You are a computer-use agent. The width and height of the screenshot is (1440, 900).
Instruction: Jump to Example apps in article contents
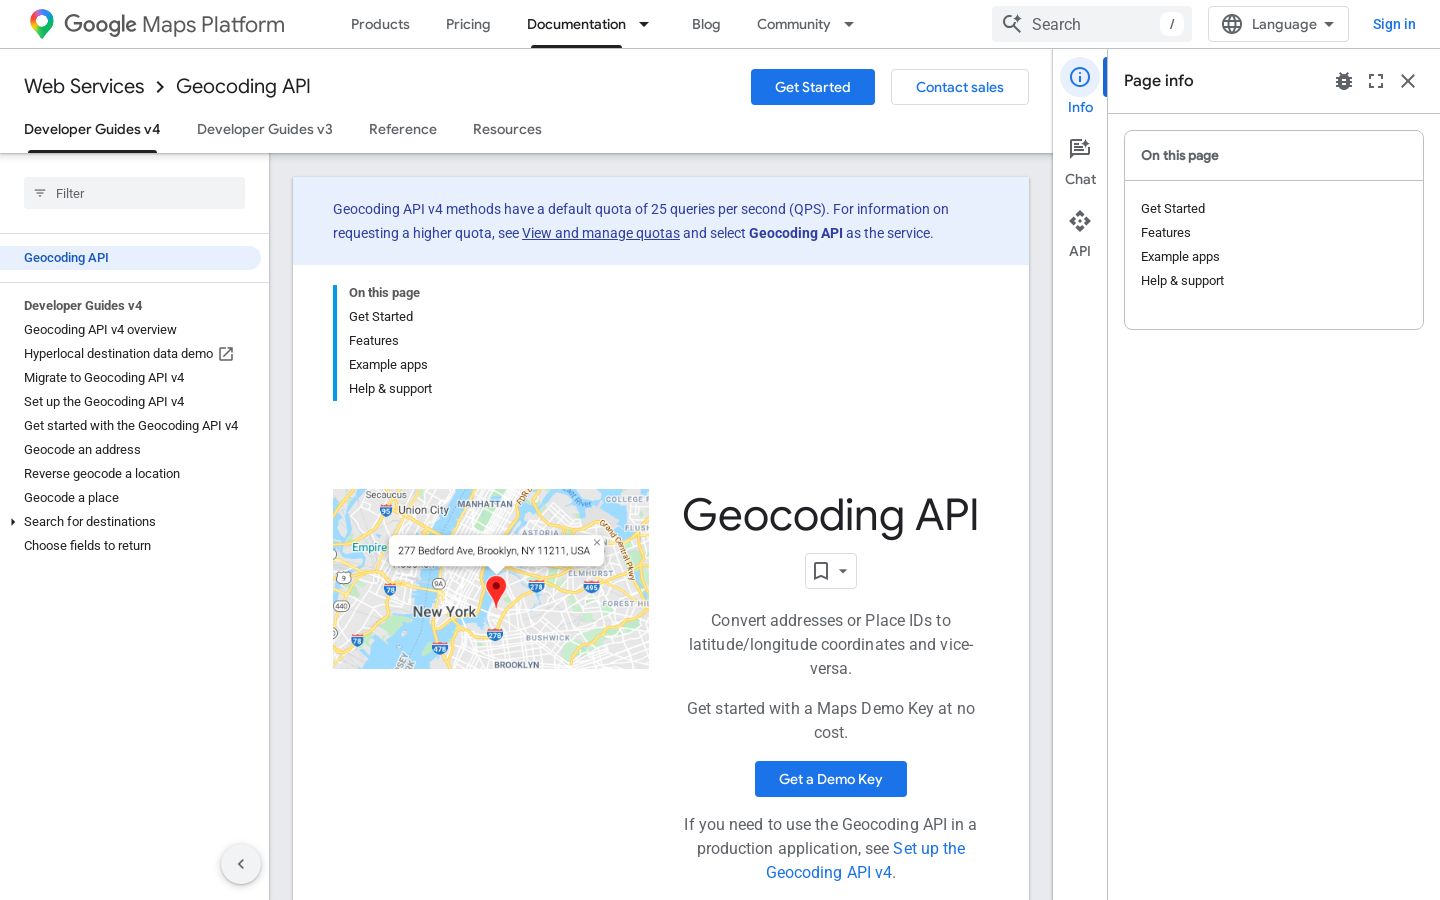(x=388, y=365)
